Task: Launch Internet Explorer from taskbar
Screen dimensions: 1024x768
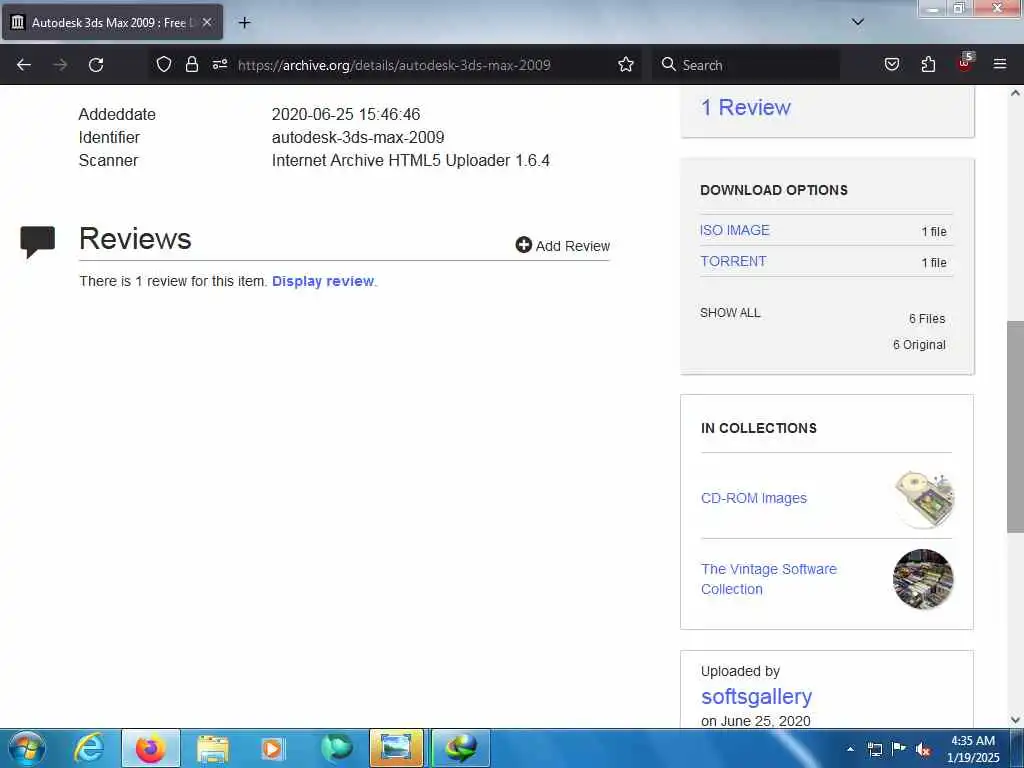Action: [89, 748]
